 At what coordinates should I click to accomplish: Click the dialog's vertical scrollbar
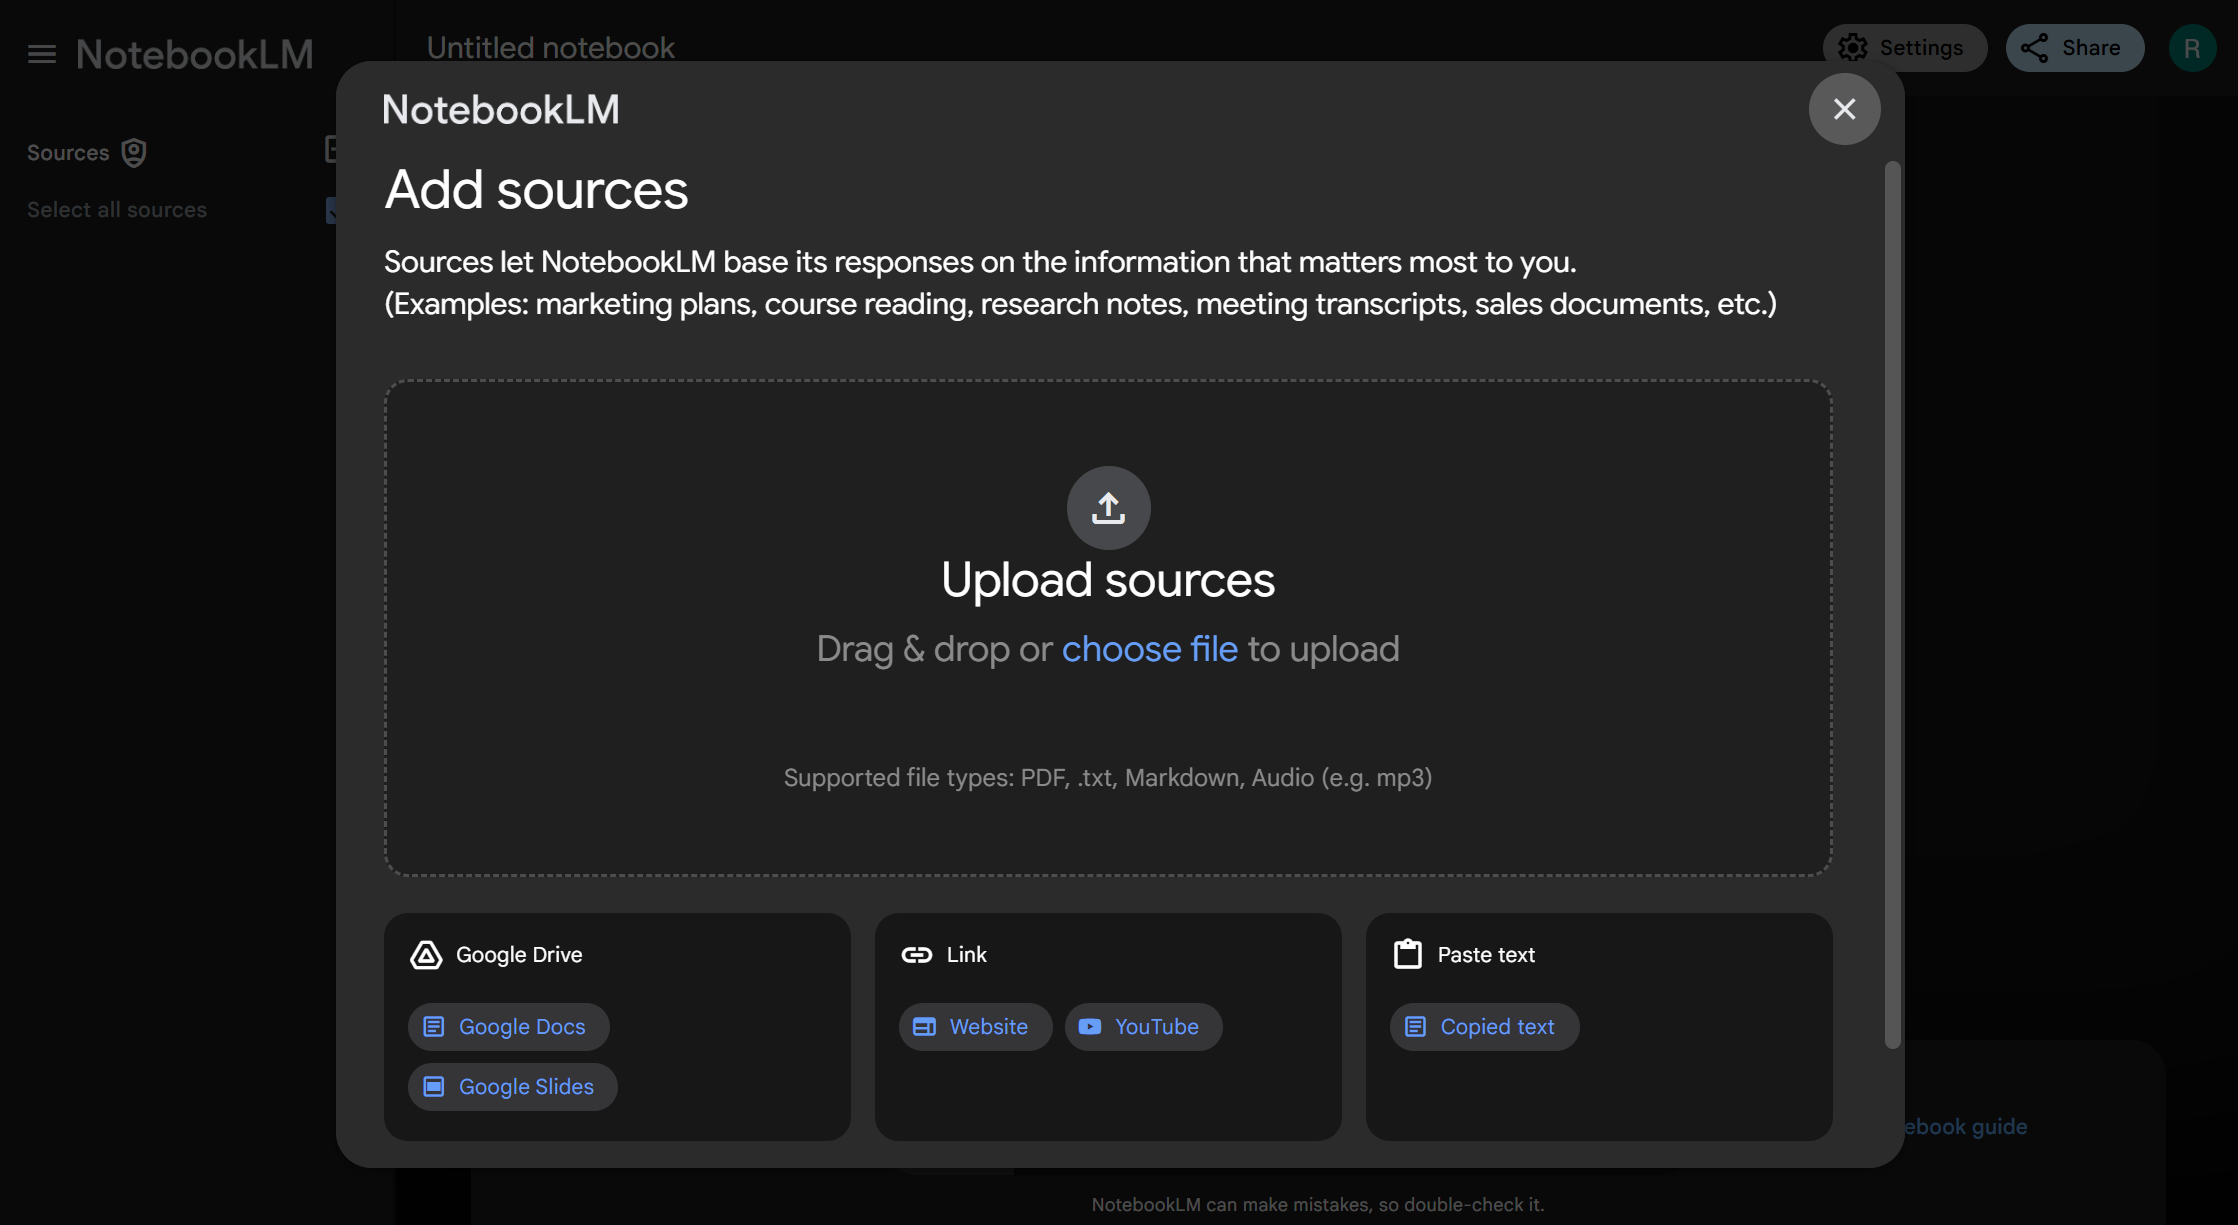click(1892, 605)
